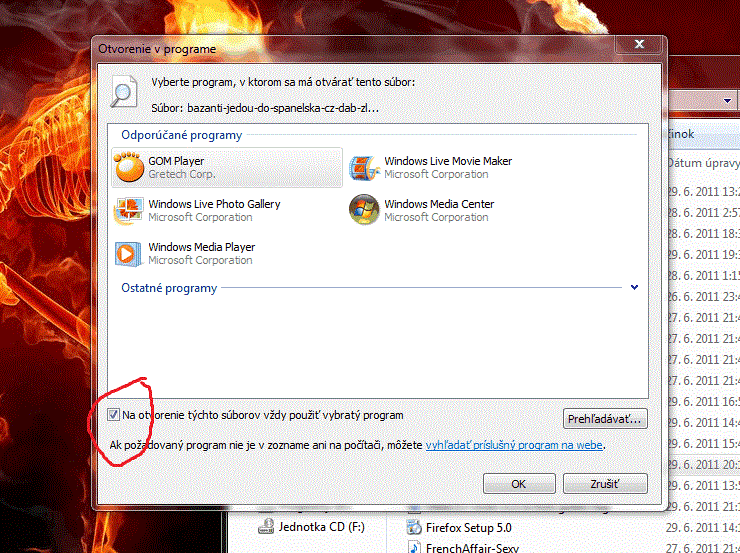
Task: Click the 'Windows Media Center' name text
Action: (x=439, y=204)
